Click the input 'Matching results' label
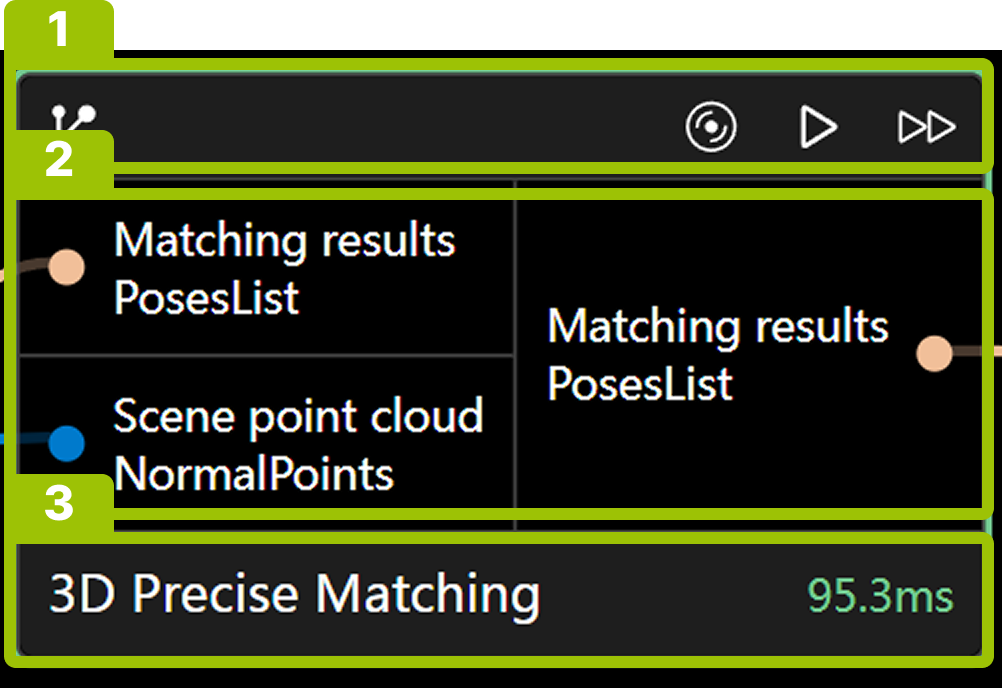 click(x=284, y=240)
